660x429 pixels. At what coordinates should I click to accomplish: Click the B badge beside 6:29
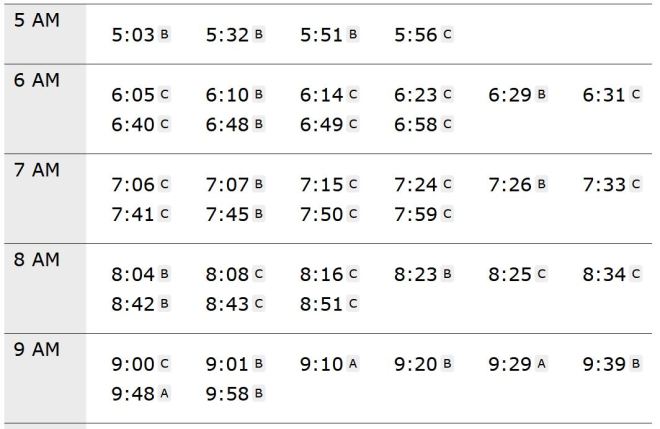[541, 95]
